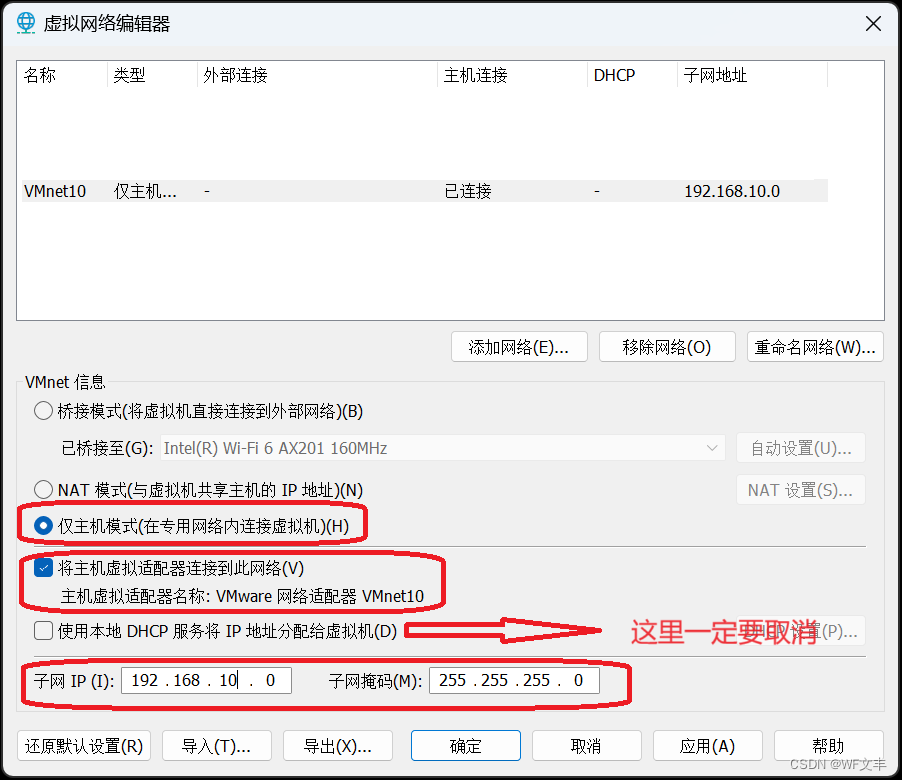
Task: Enable 使用本地 DHCP 服务 checkbox
Action: [x=42, y=630]
